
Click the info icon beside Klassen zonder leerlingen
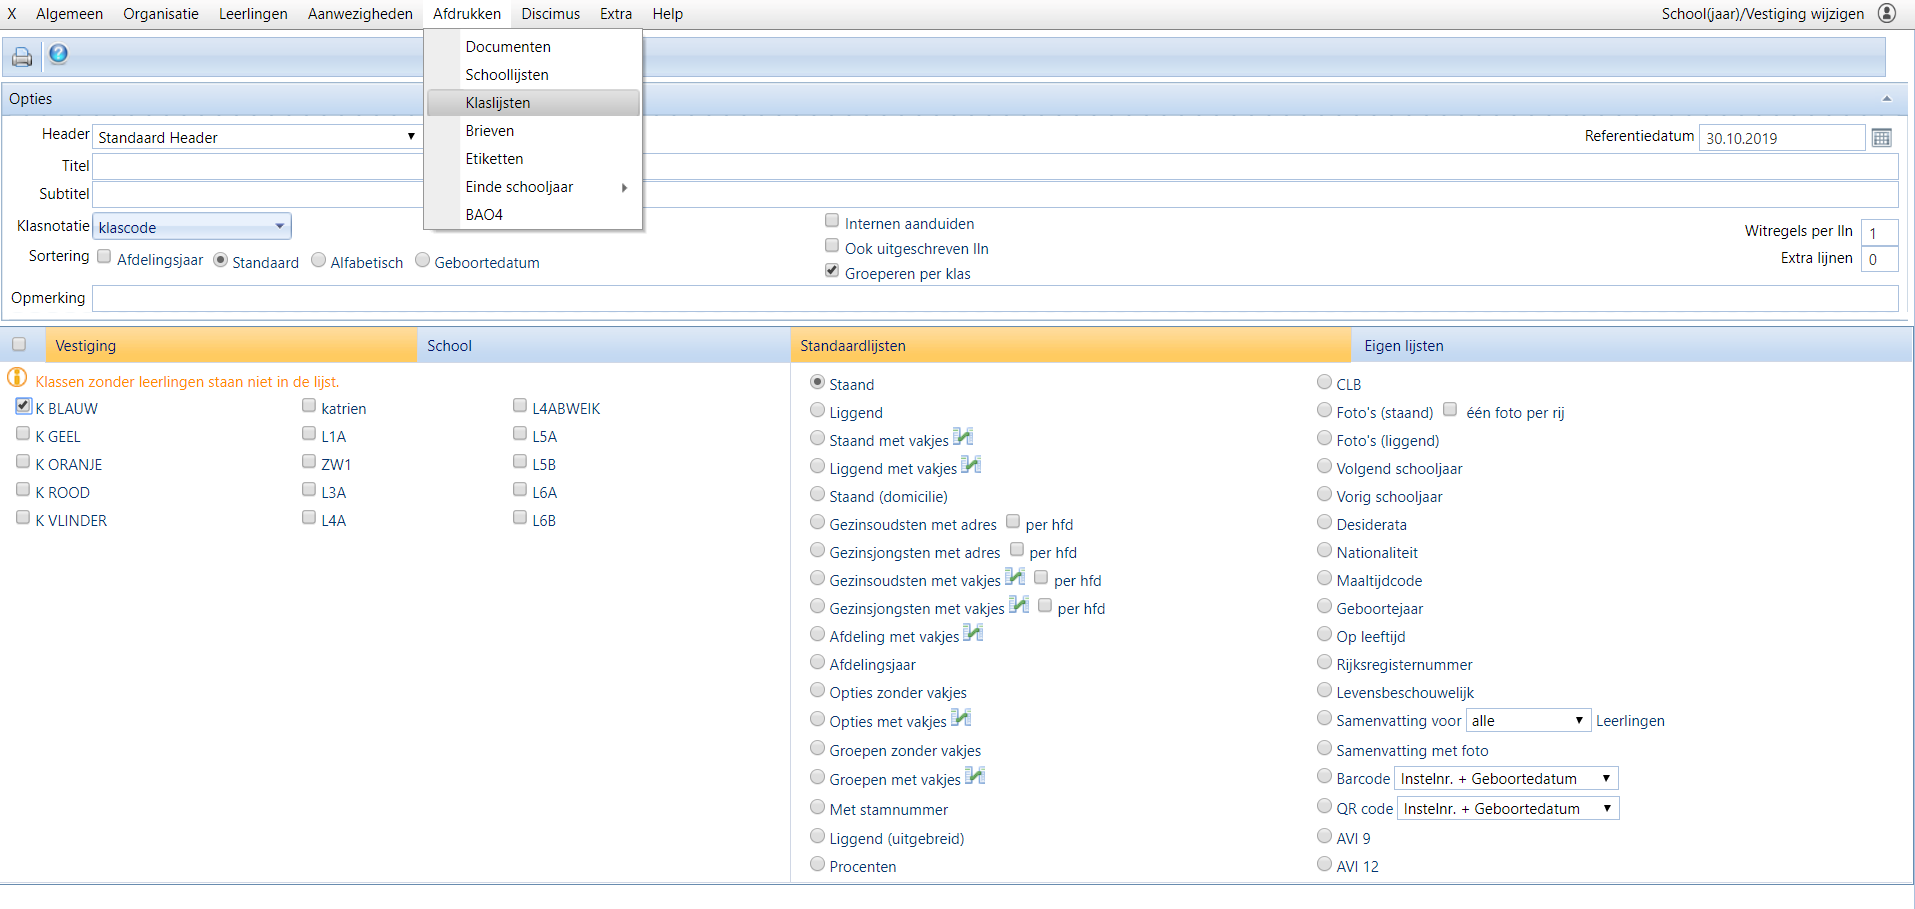[17, 378]
